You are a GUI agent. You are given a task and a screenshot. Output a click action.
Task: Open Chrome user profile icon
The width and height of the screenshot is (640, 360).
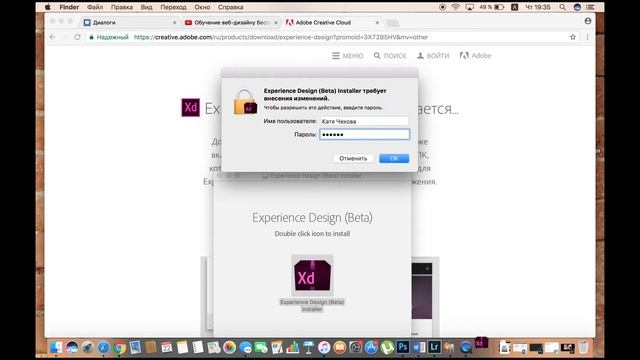coord(588,21)
